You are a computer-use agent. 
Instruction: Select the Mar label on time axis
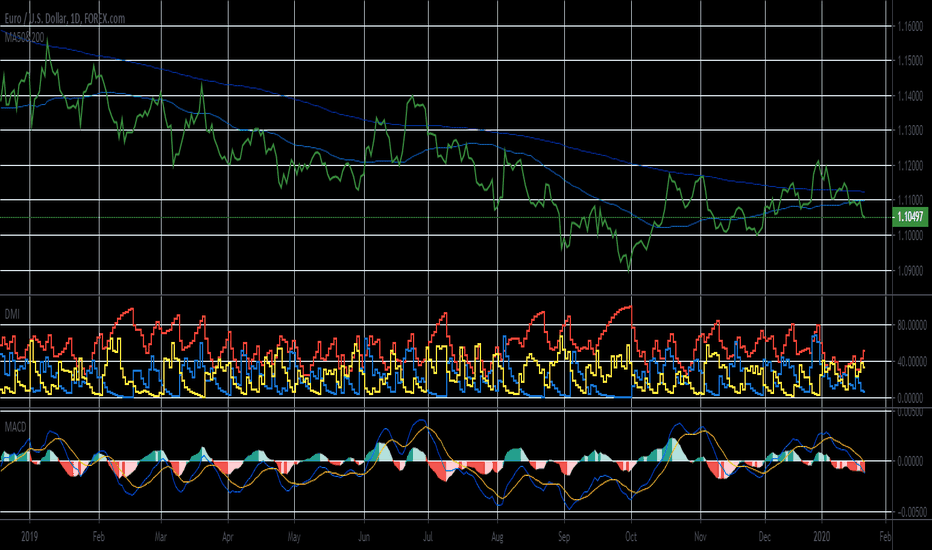click(161, 536)
